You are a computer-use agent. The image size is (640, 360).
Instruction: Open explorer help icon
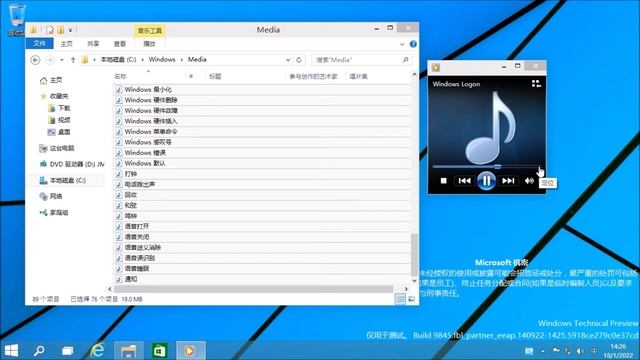tap(413, 44)
